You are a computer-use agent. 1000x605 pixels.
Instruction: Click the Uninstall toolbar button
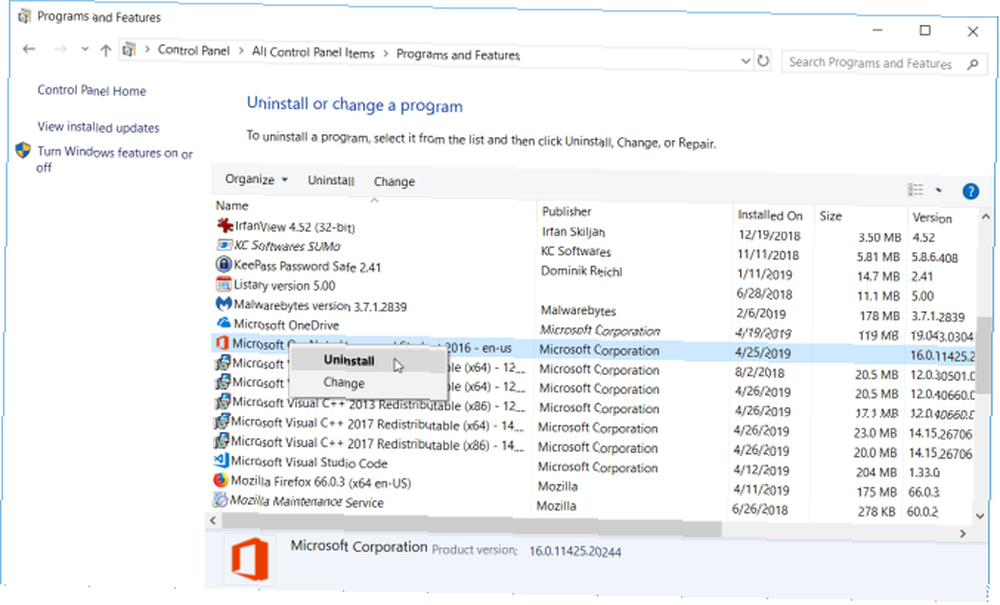pos(331,180)
